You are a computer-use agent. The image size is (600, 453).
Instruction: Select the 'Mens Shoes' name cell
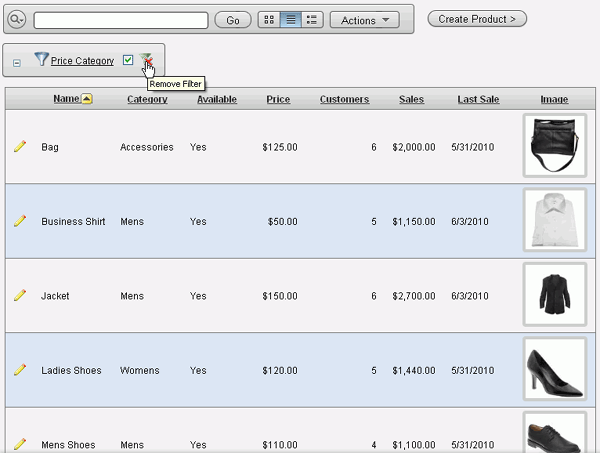pyautogui.click(x=68, y=445)
